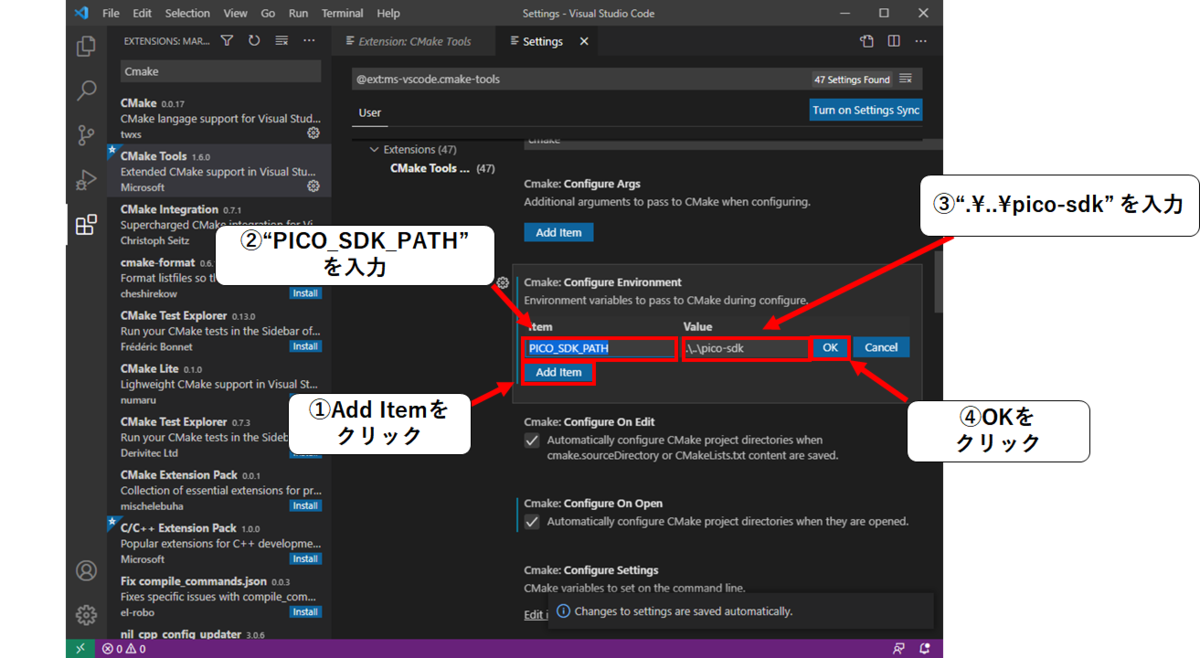Click the remote window status bar icon
The height and width of the screenshot is (658, 1200).
pos(81,649)
